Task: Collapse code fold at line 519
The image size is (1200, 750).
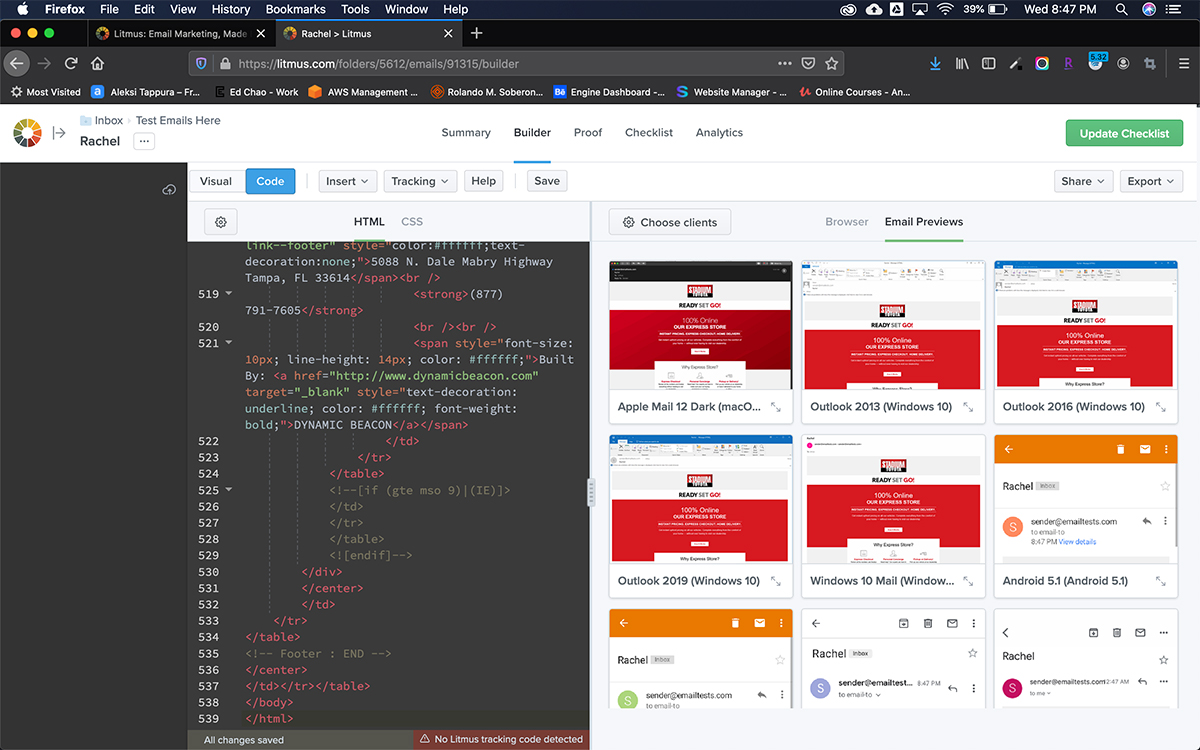Action: [x=229, y=294]
